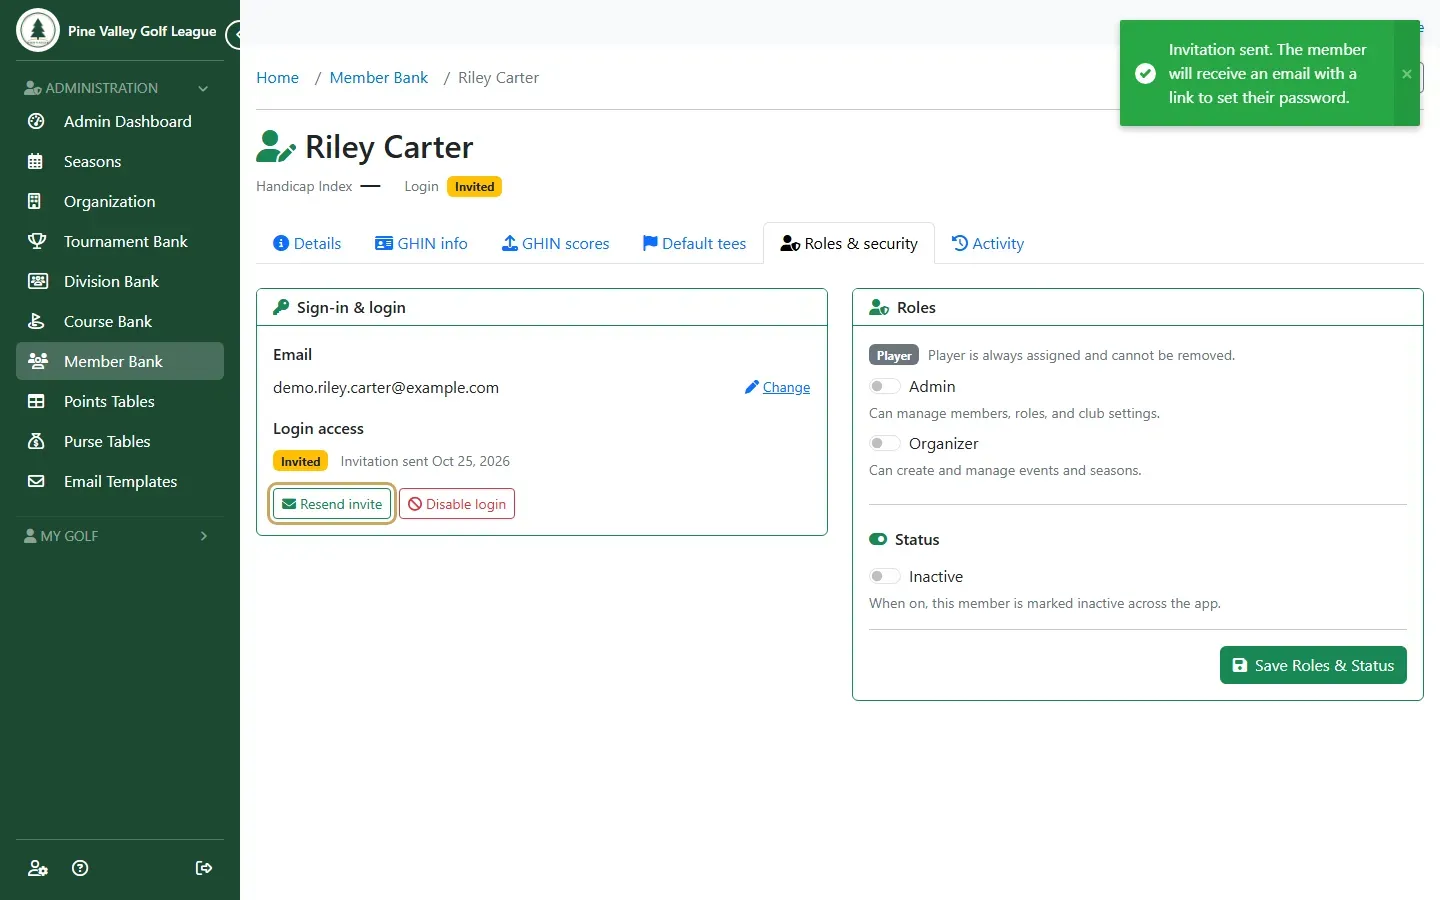Click the Pine Valley Golf League logo
The image size is (1440, 900).
[x=38, y=30]
